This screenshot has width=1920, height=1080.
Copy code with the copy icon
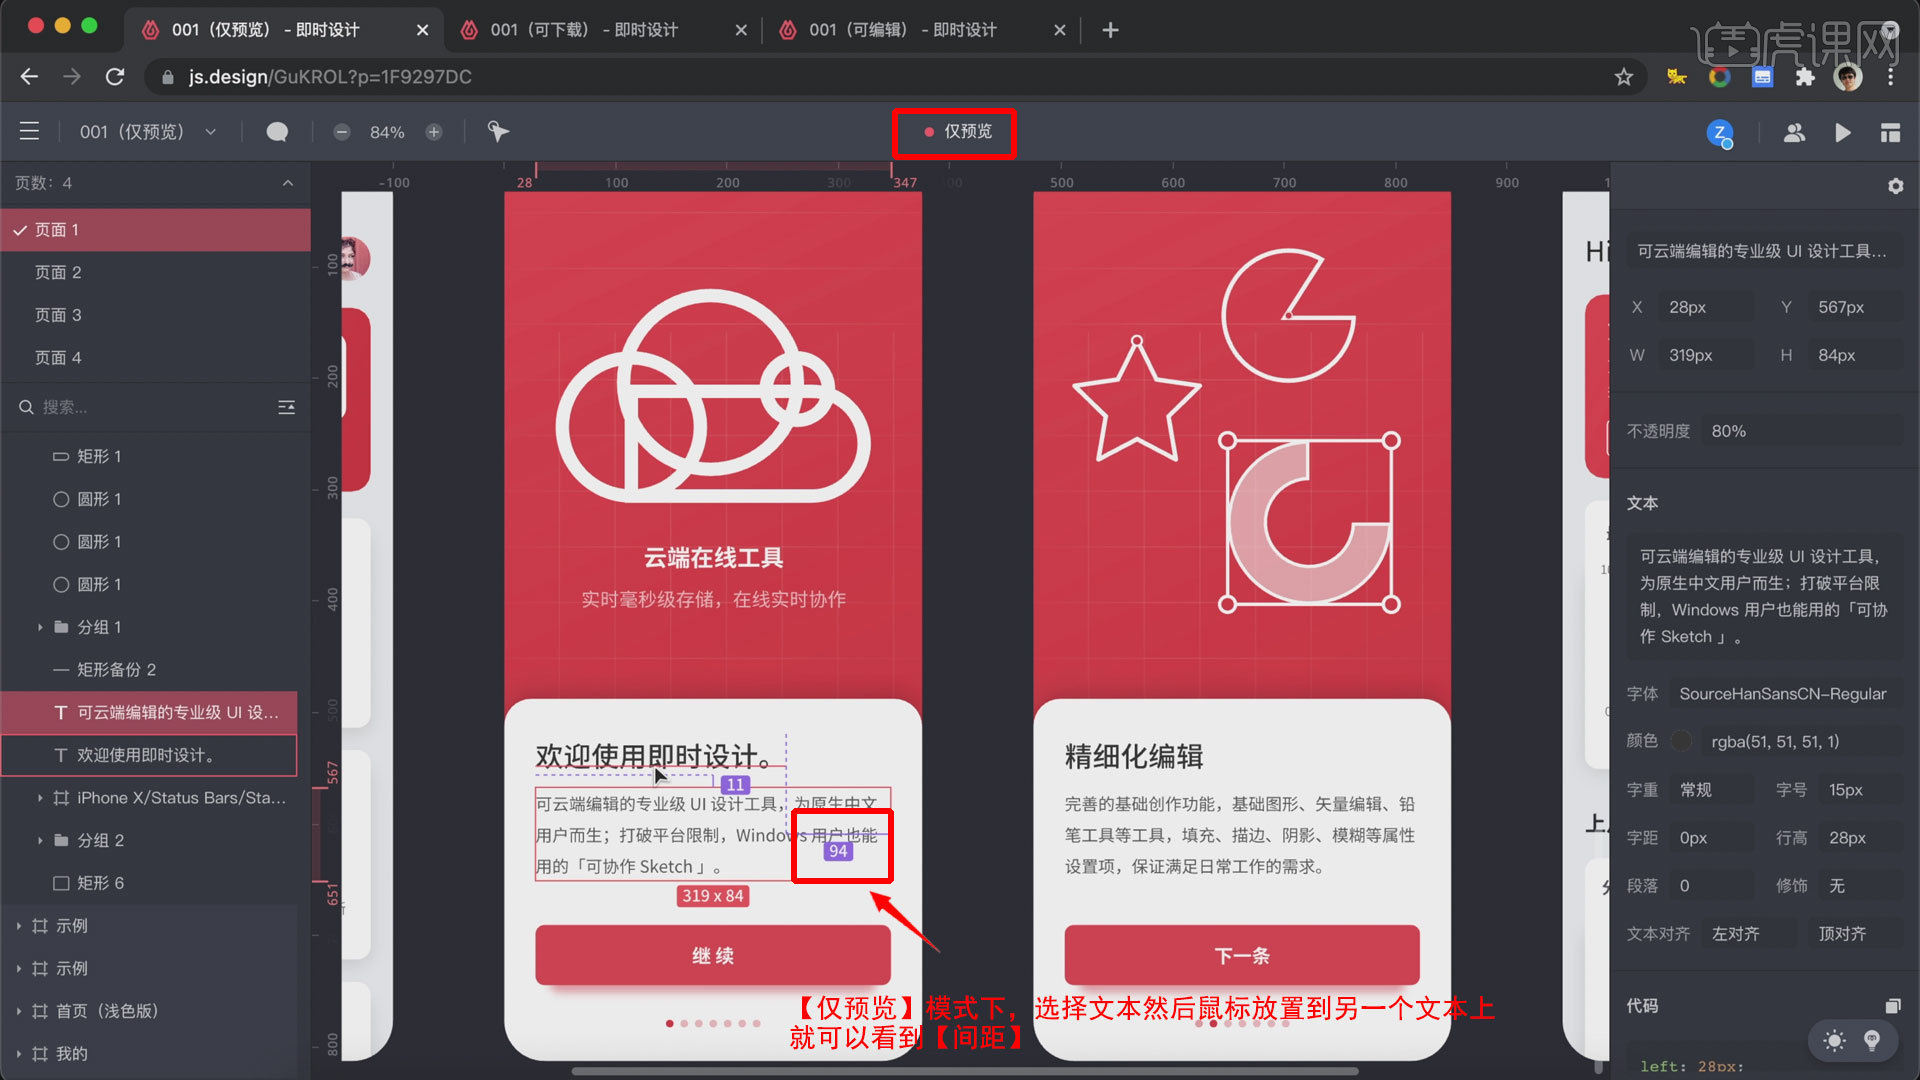point(1893,1005)
